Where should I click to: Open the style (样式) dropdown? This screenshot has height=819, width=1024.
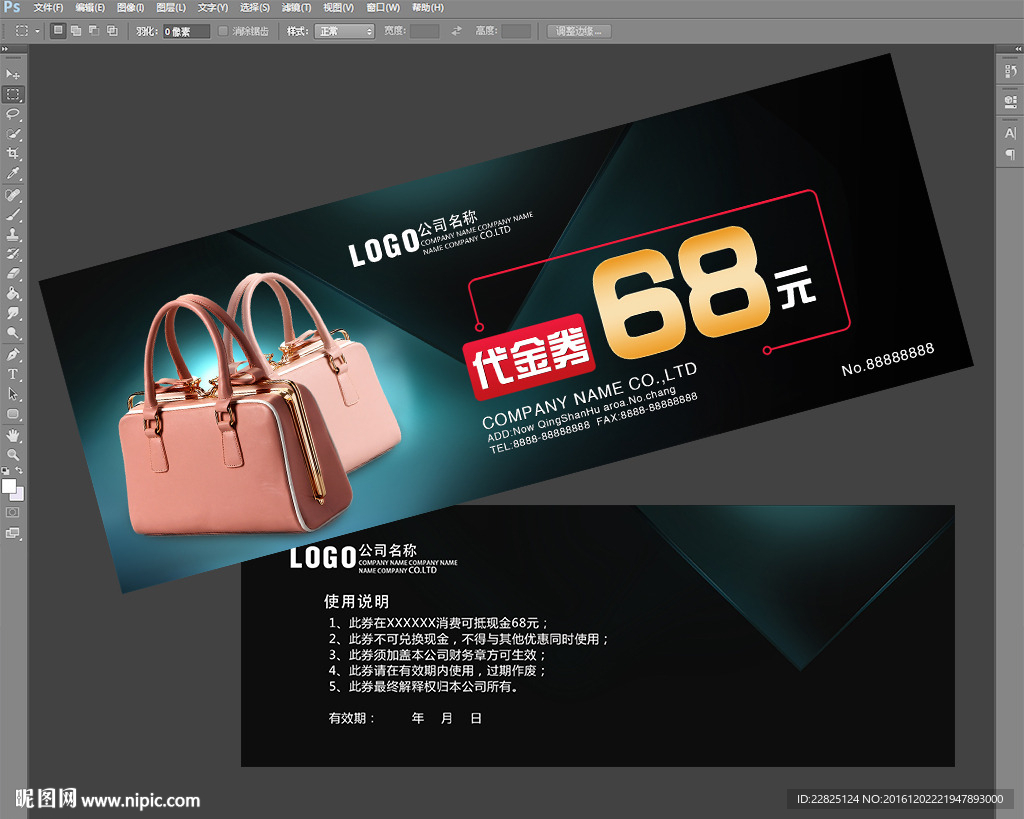click(344, 31)
